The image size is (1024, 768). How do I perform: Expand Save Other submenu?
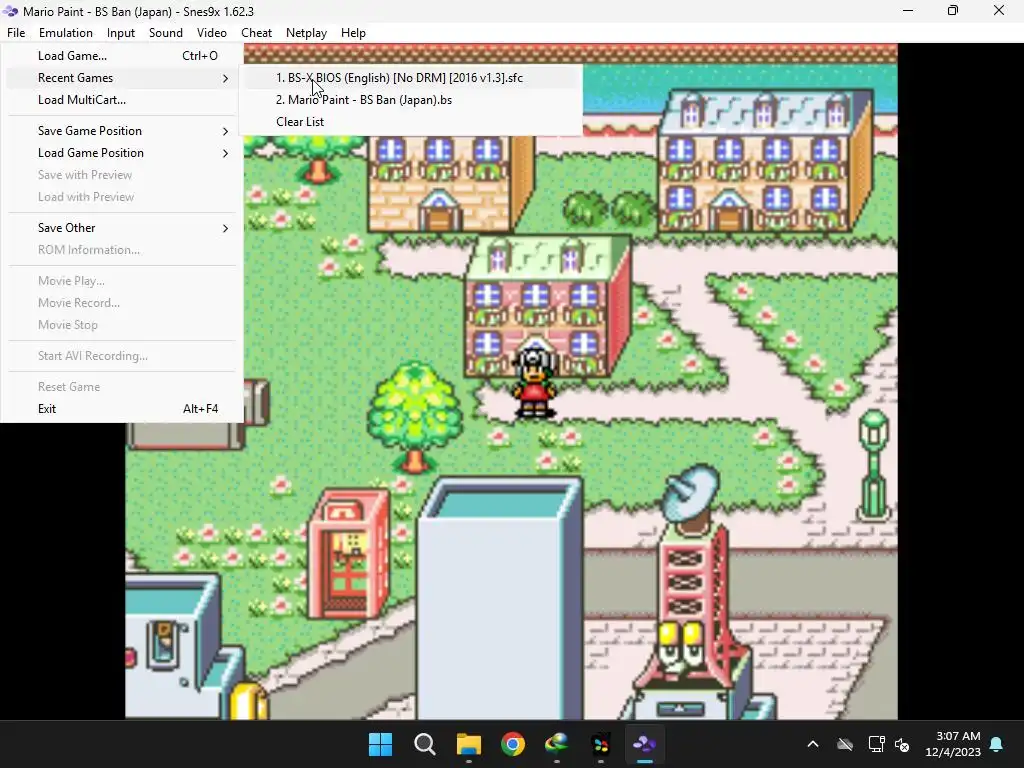coord(122,228)
